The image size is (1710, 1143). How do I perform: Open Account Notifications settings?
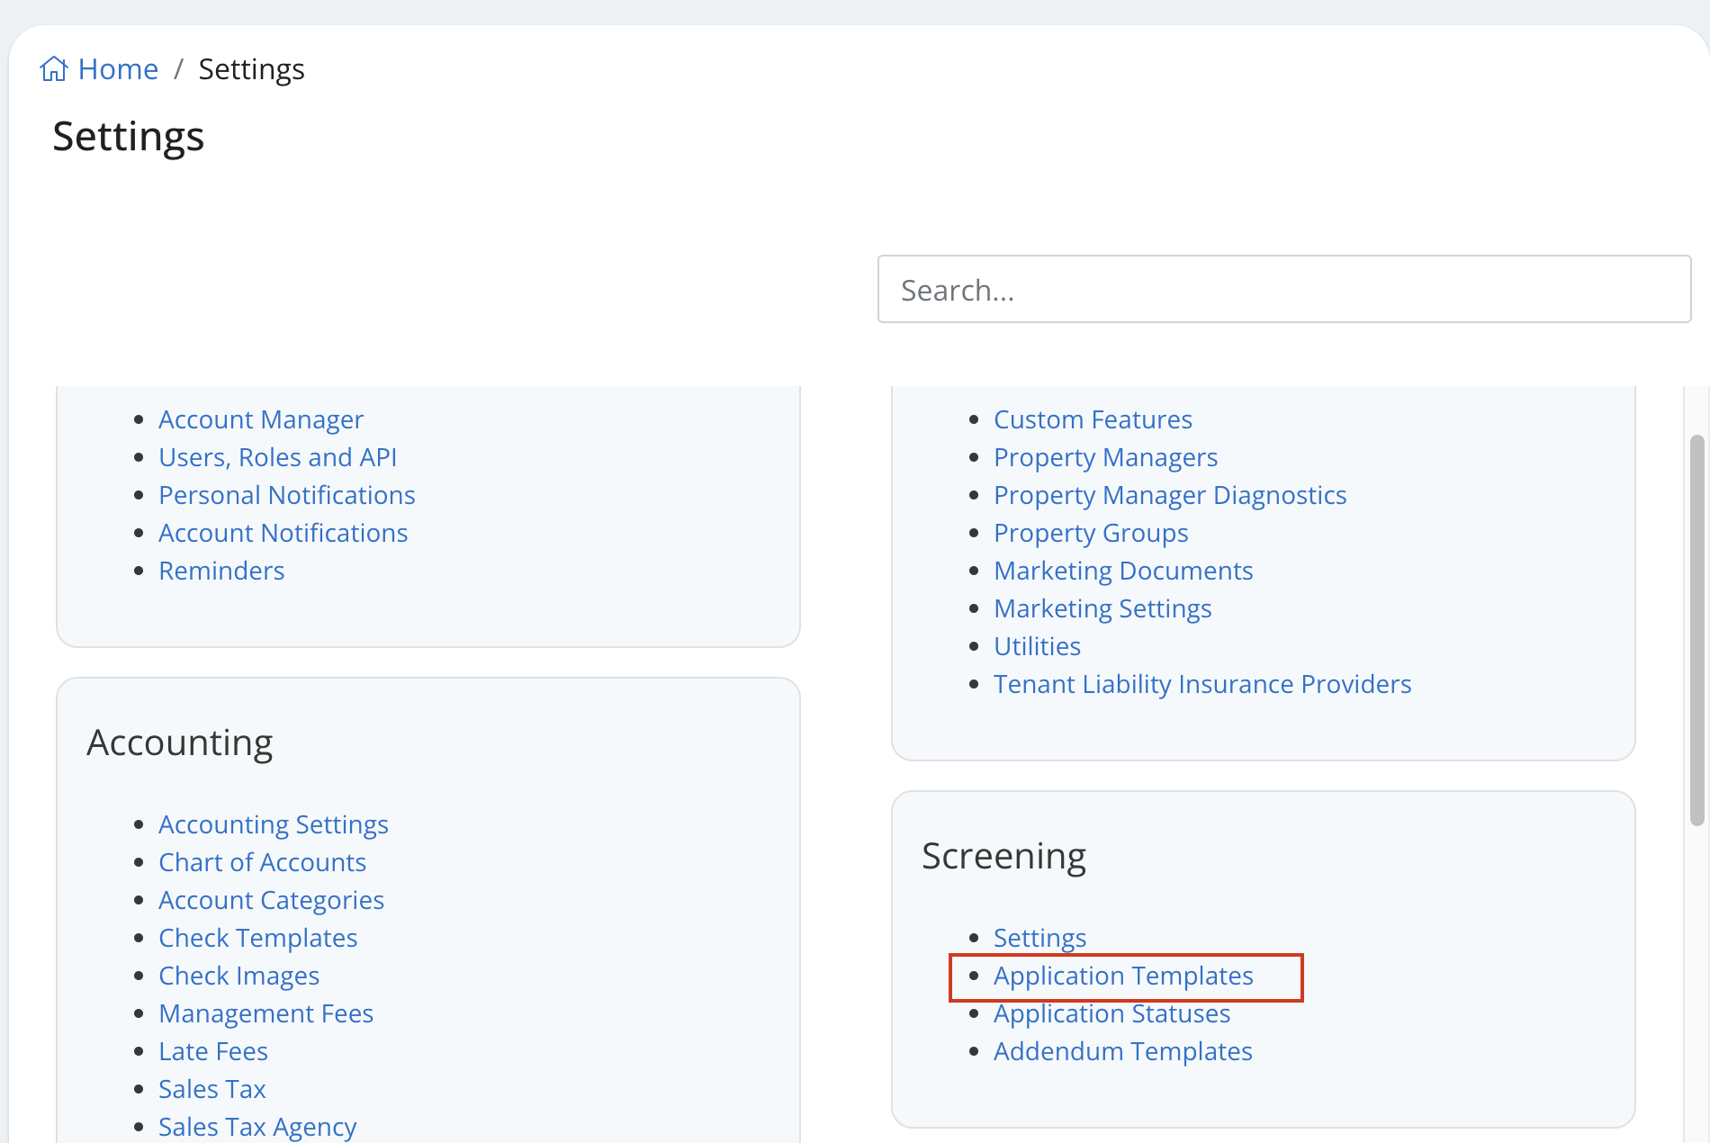(283, 532)
